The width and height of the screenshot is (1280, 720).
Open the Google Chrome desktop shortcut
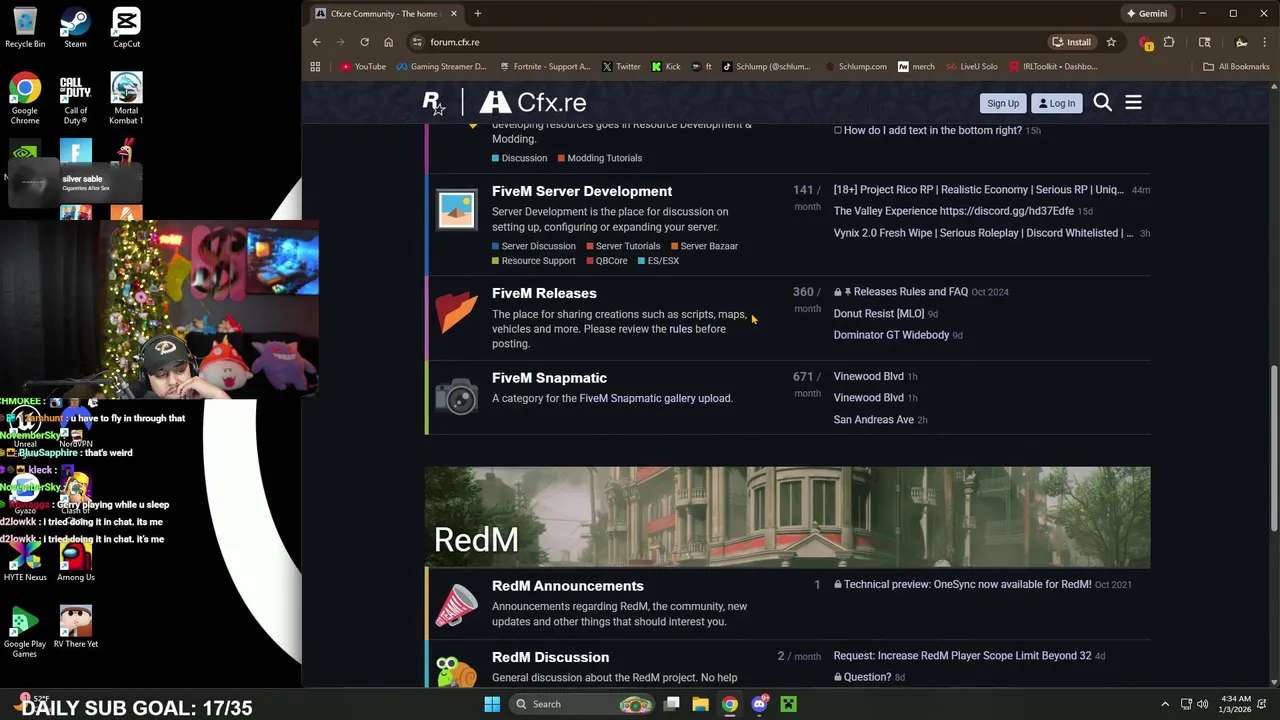coord(25,99)
